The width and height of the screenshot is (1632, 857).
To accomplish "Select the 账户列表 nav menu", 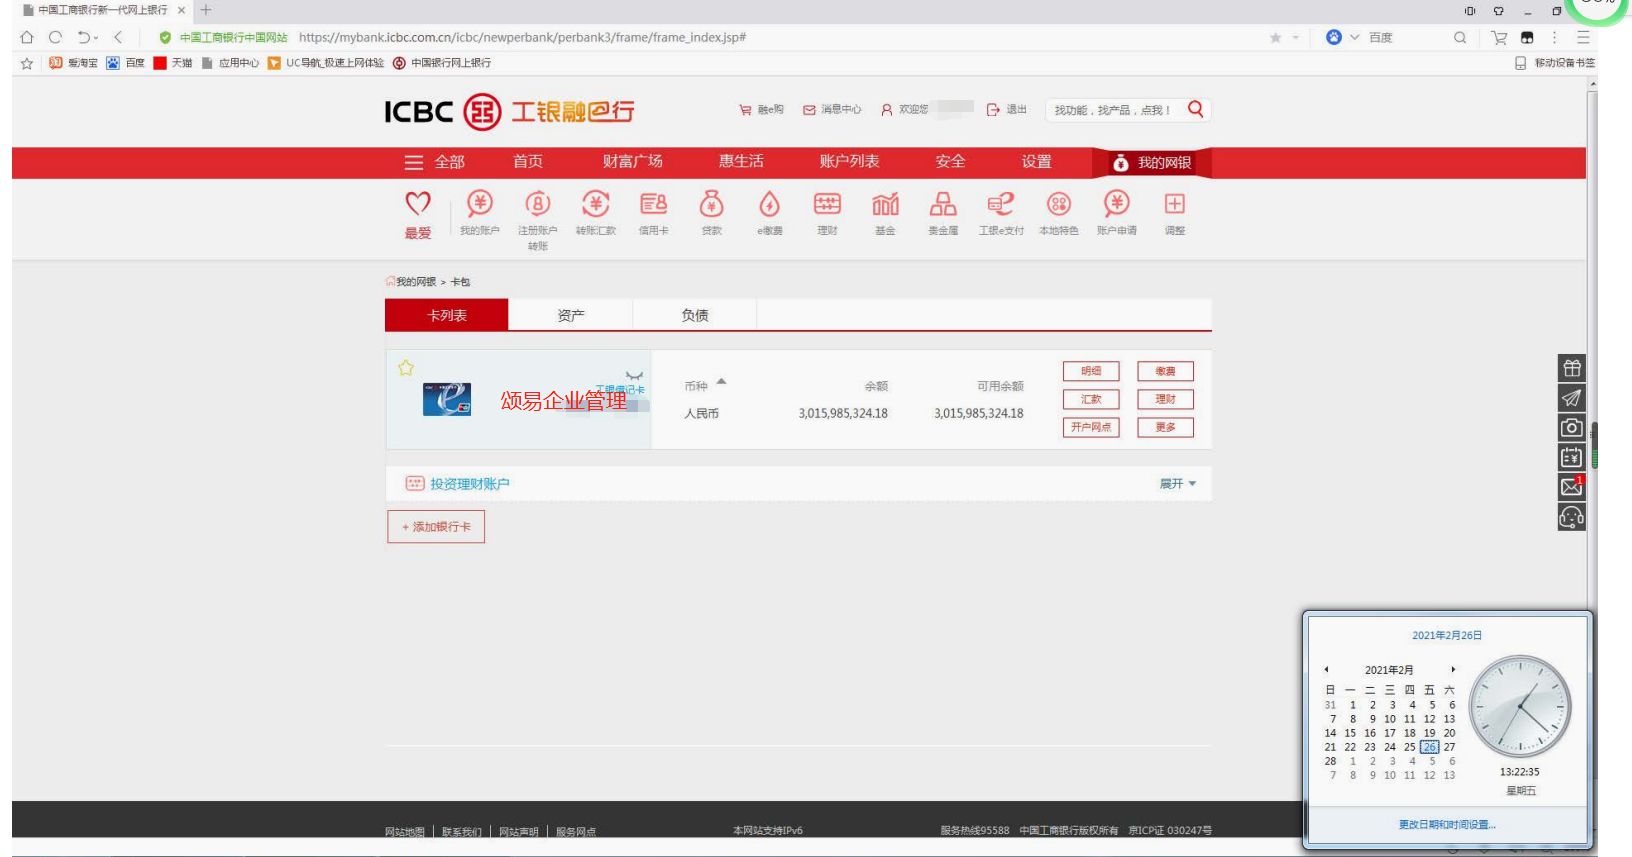I will click(849, 162).
